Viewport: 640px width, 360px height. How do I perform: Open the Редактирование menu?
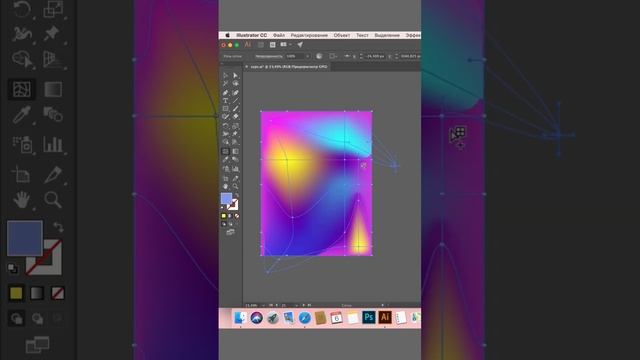(x=309, y=35)
